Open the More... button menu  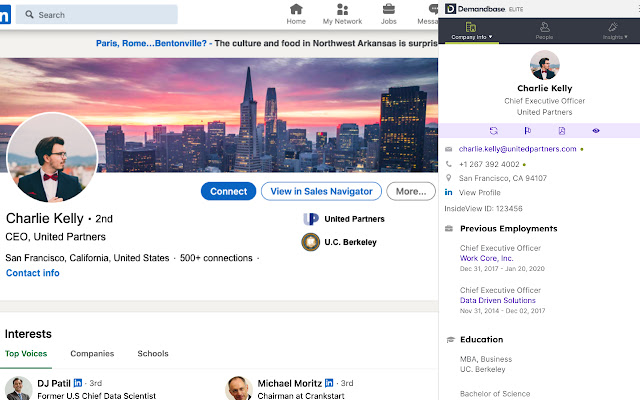pyautogui.click(x=411, y=191)
